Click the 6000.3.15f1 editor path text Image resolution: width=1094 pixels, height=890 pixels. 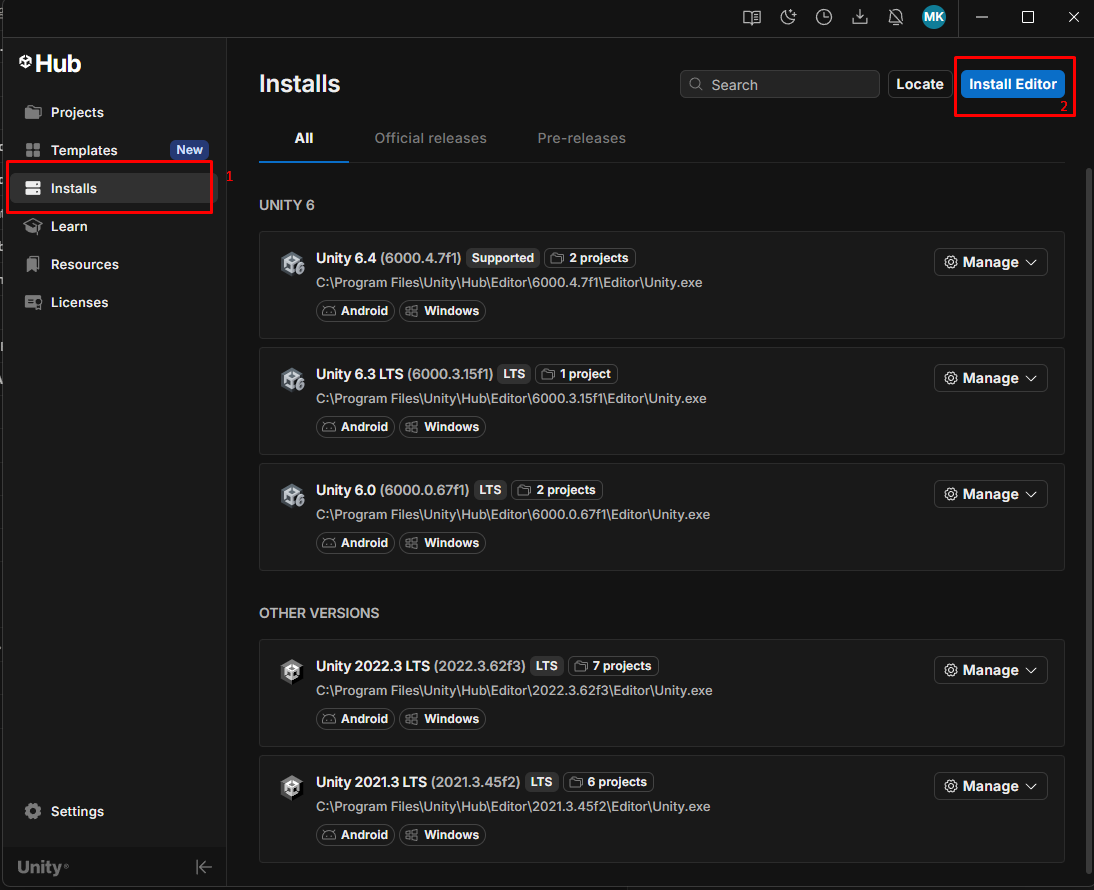click(511, 398)
